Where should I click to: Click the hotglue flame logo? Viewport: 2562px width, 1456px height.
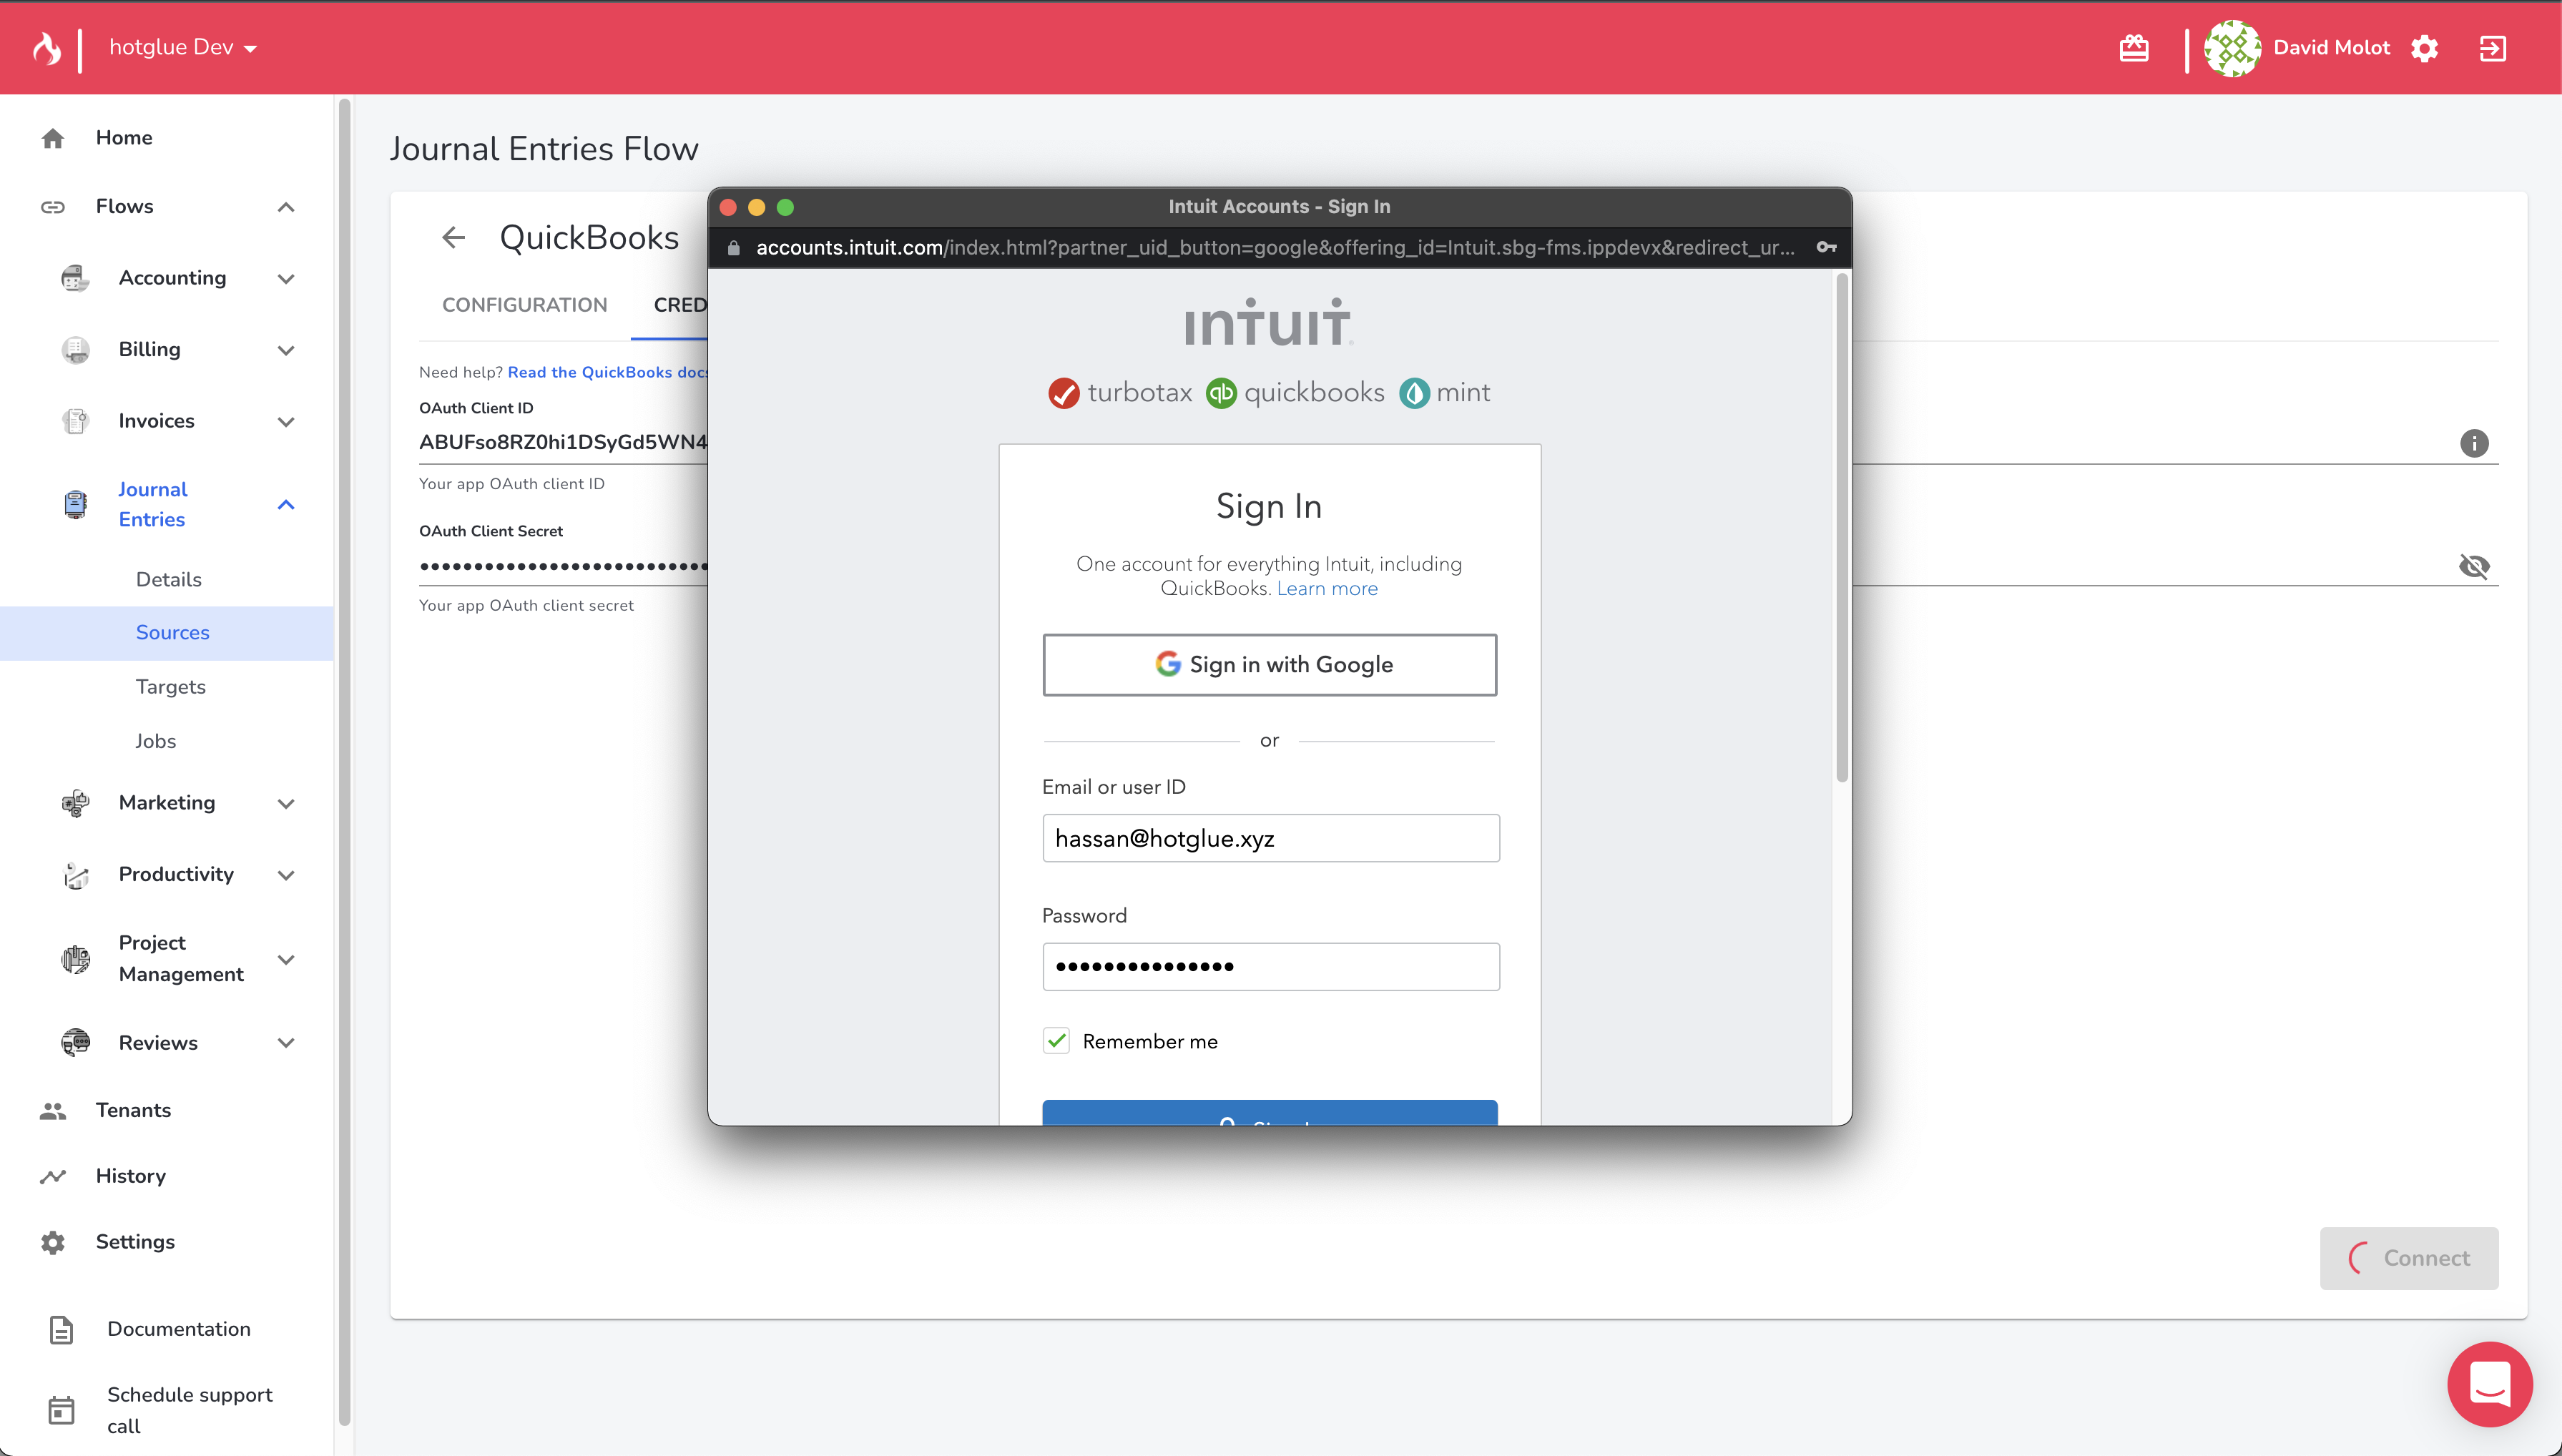[47, 48]
